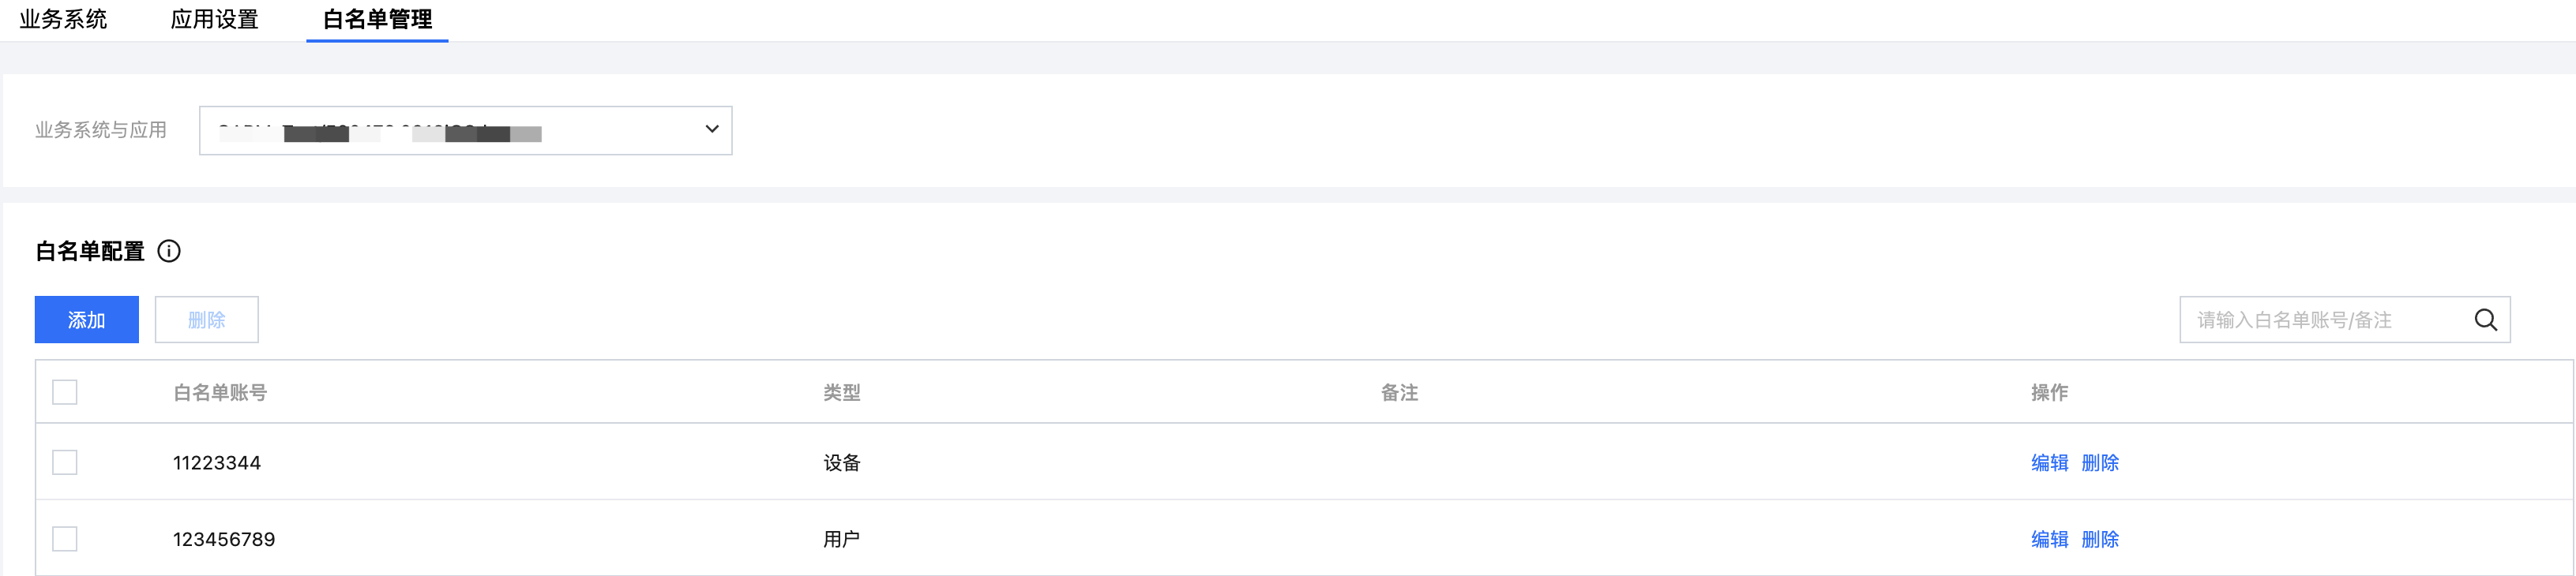Edit the 123456789 whitelist entry
Screen dimensions: 2576x576
(x=2049, y=540)
